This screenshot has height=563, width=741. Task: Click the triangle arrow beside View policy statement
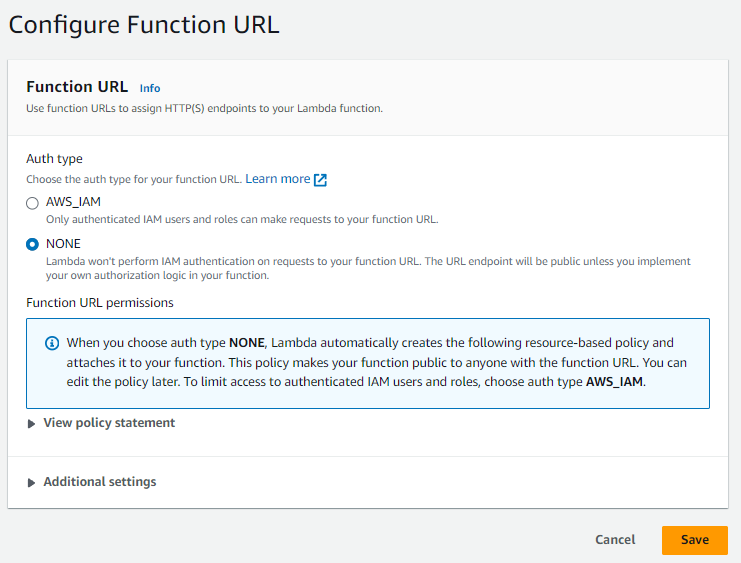[31, 424]
